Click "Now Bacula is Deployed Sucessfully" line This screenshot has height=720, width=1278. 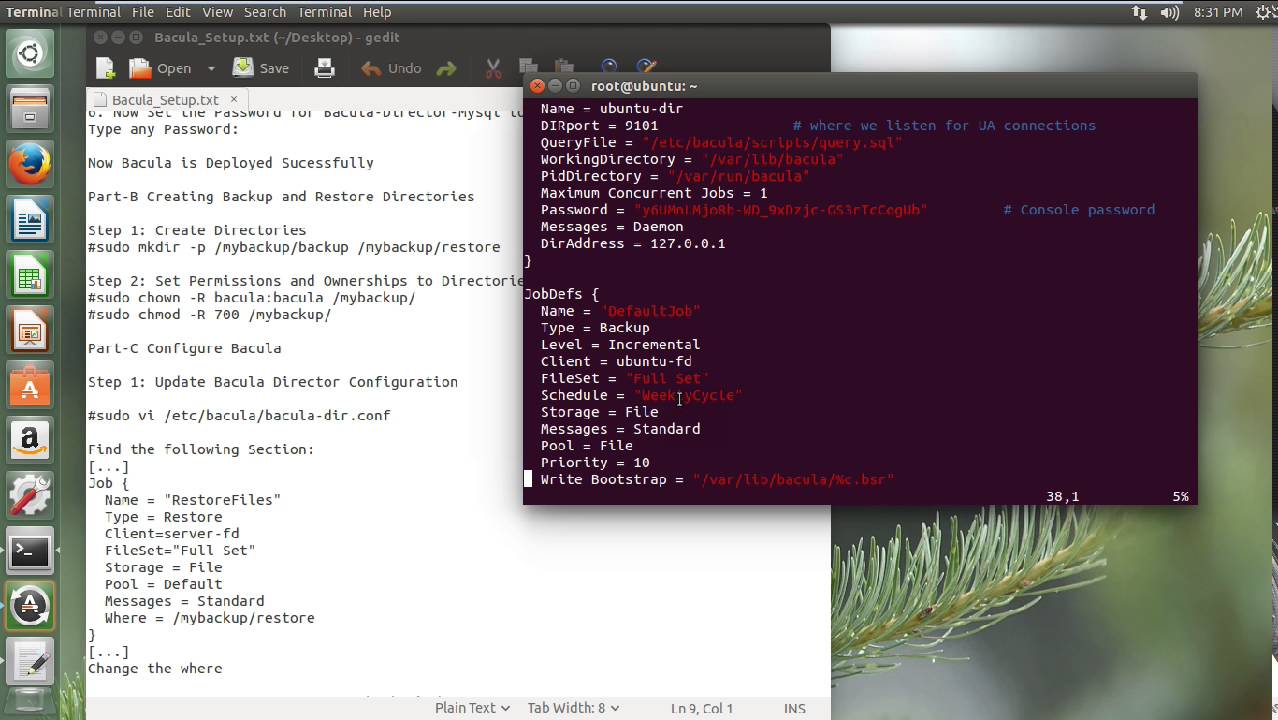tap(231, 163)
